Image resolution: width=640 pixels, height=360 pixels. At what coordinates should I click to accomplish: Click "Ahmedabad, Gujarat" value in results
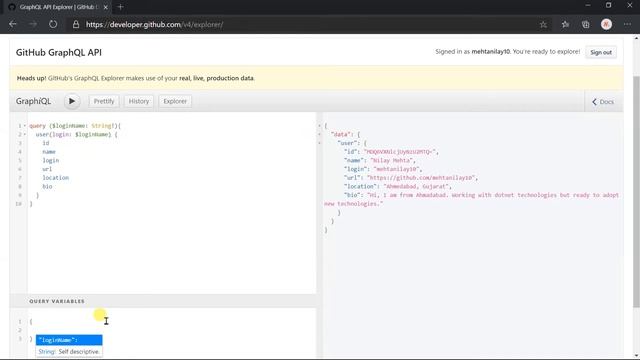click(416, 187)
